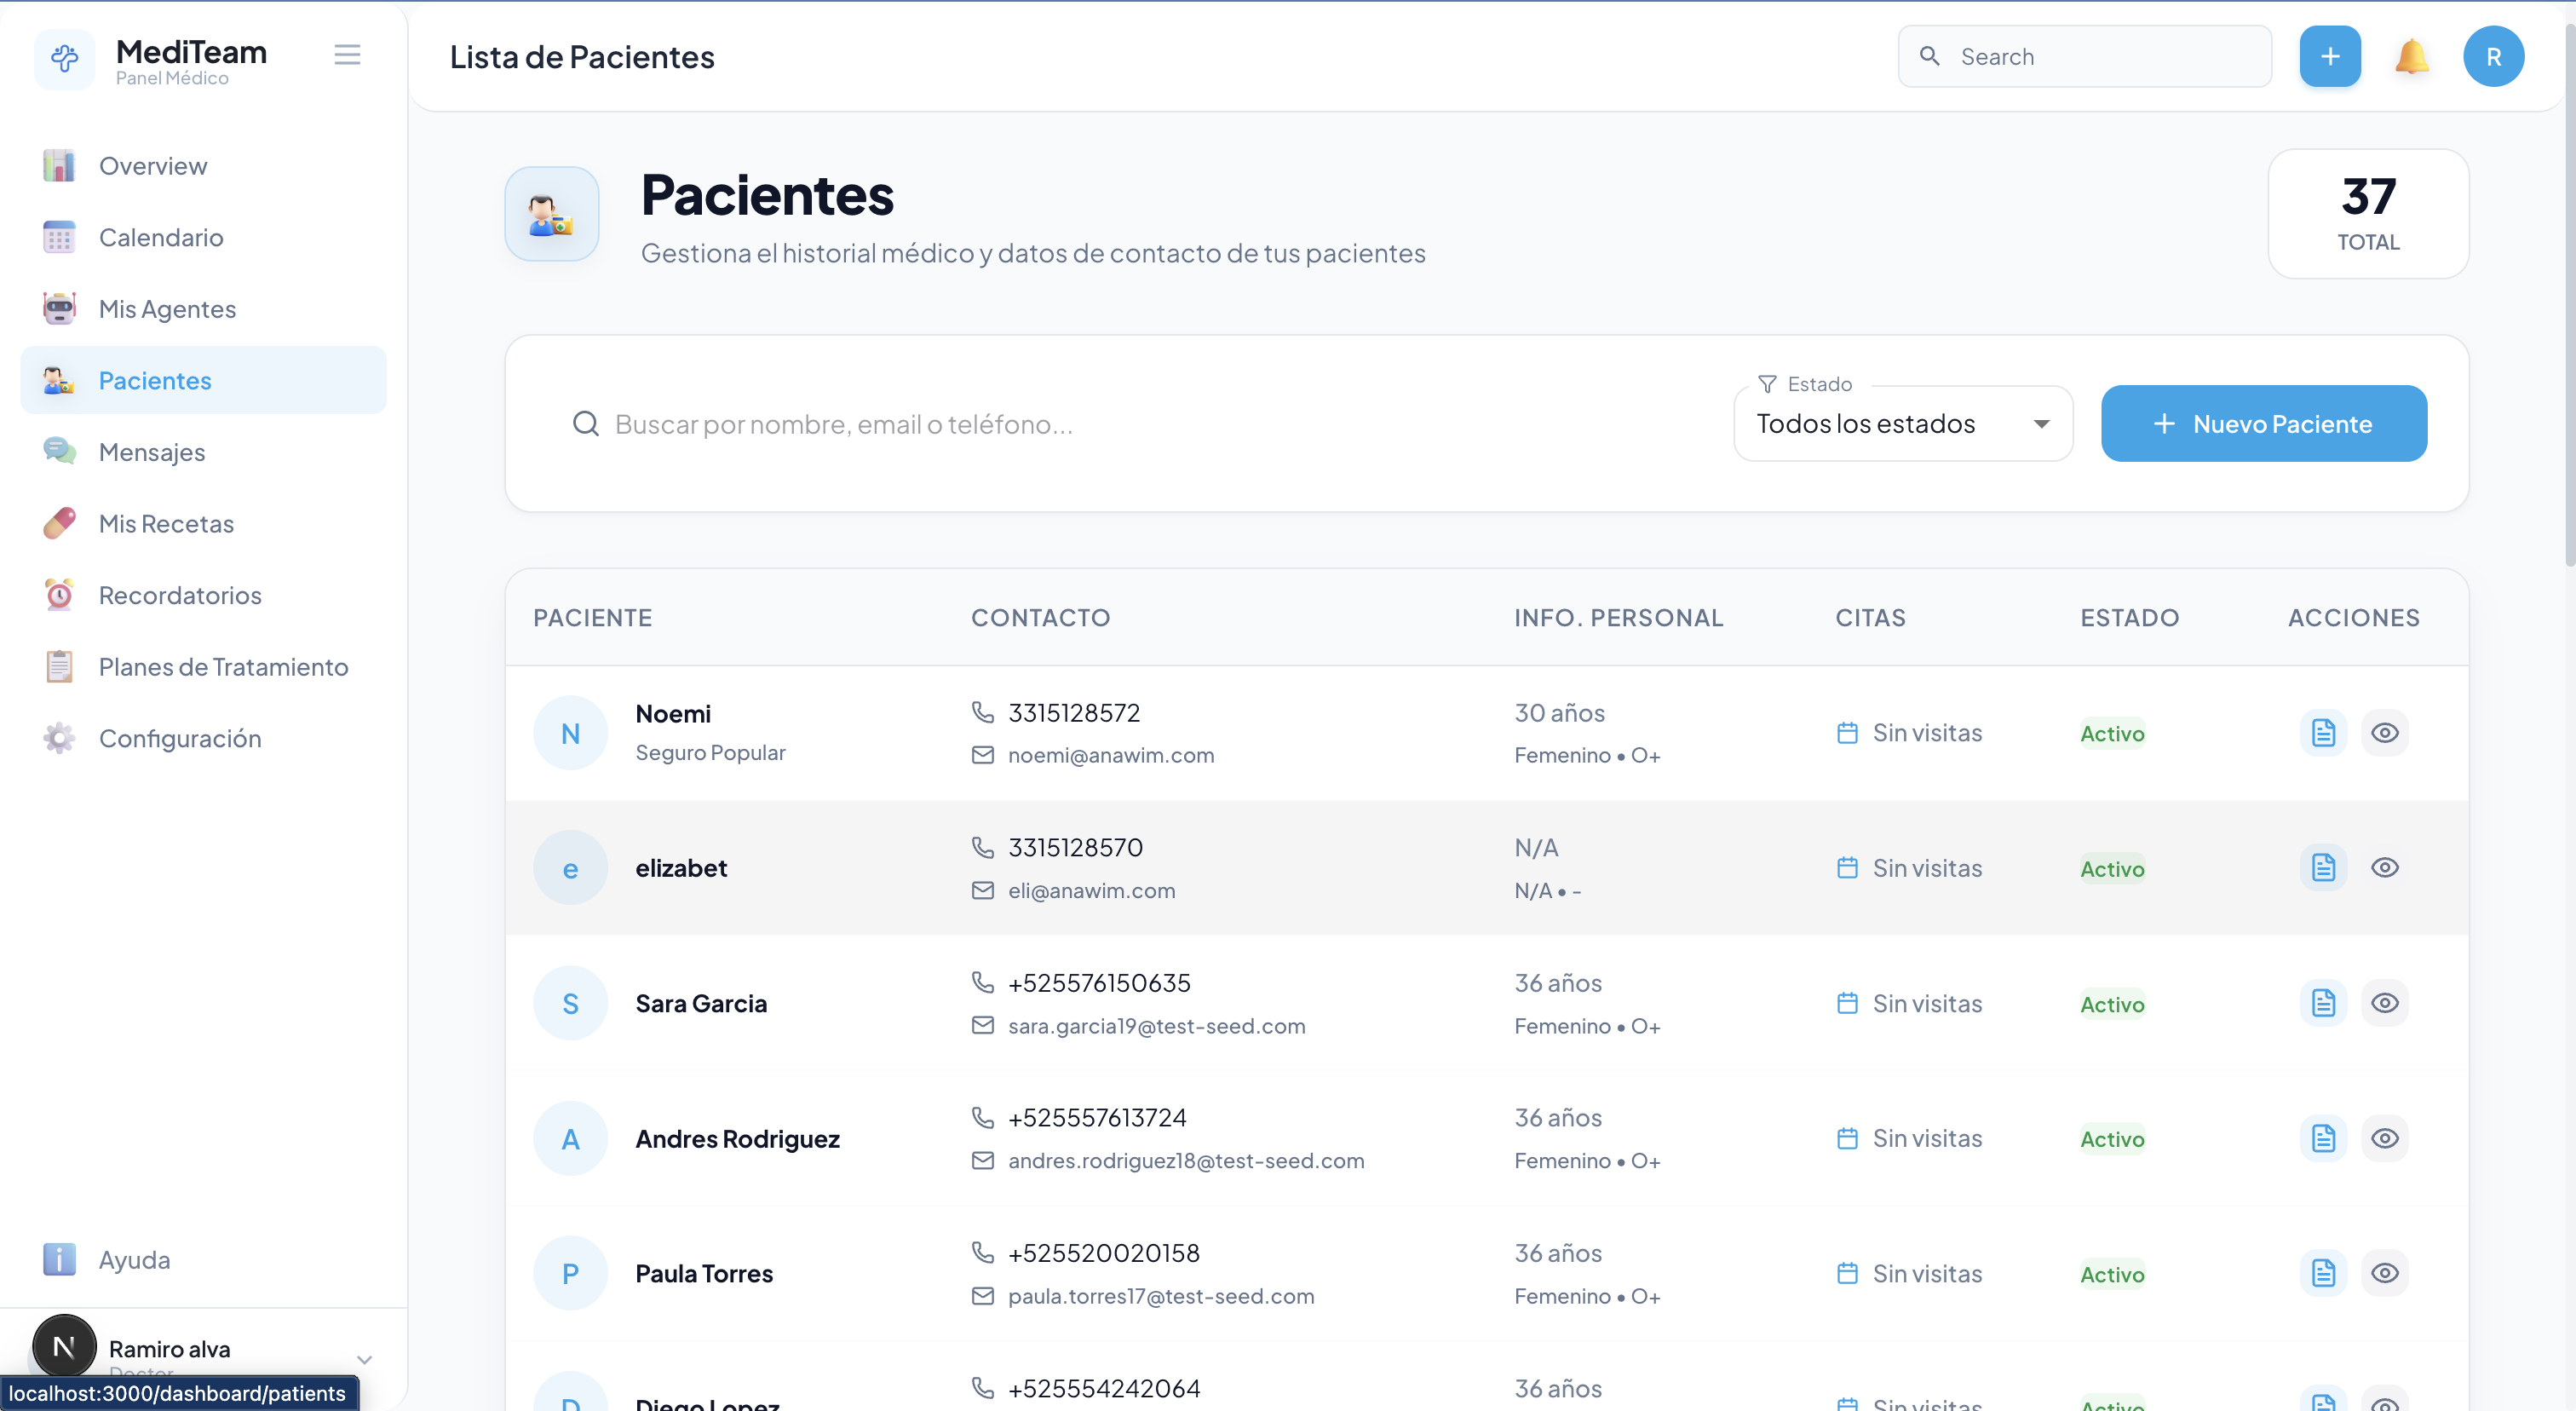Open Configuración from the sidebar
The height and width of the screenshot is (1411, 2576).
[x=179, y=738]
